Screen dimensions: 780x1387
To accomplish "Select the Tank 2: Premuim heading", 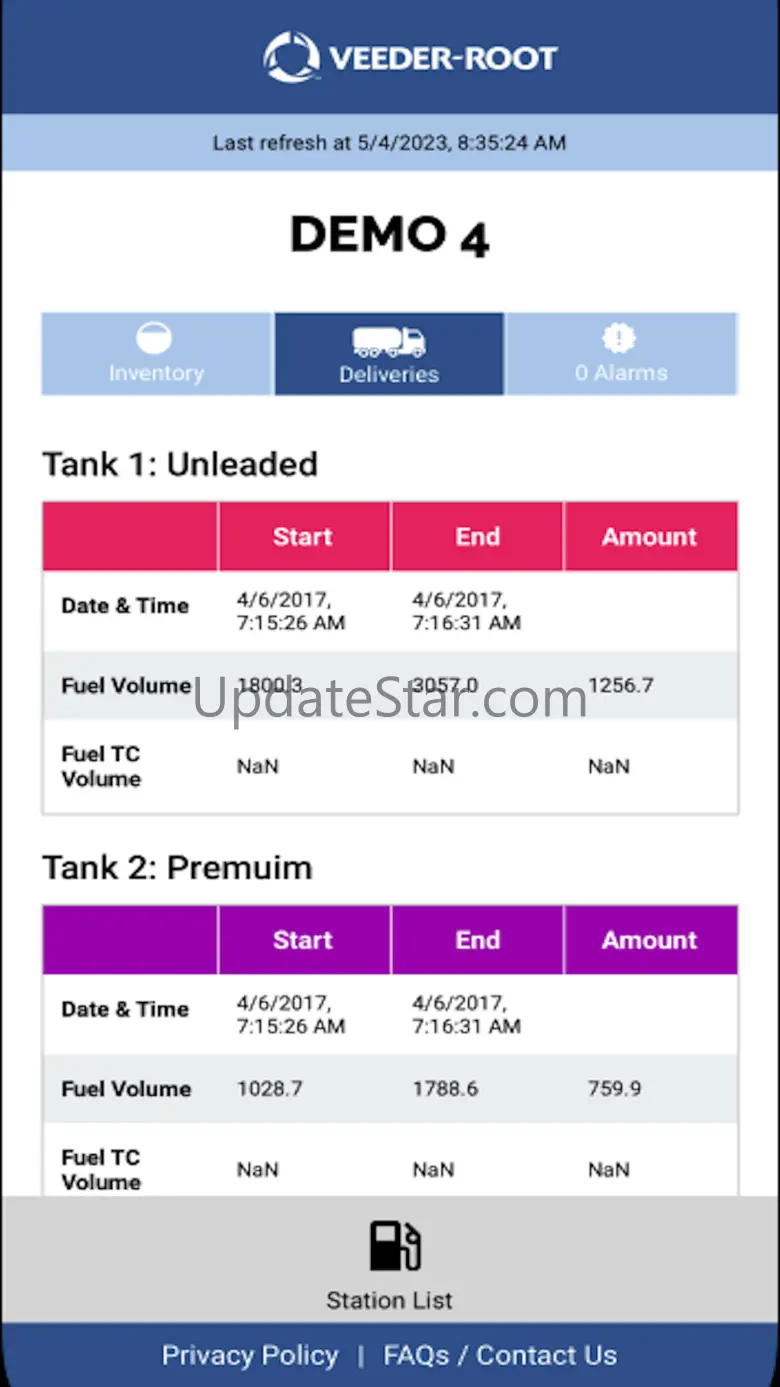I will click(177, 867).
